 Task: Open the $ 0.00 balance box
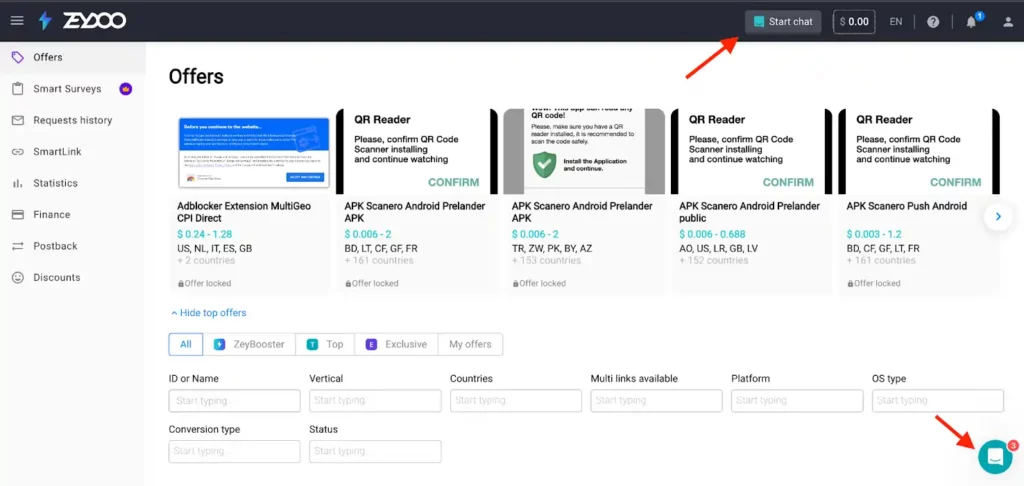[x=854, y=22]
